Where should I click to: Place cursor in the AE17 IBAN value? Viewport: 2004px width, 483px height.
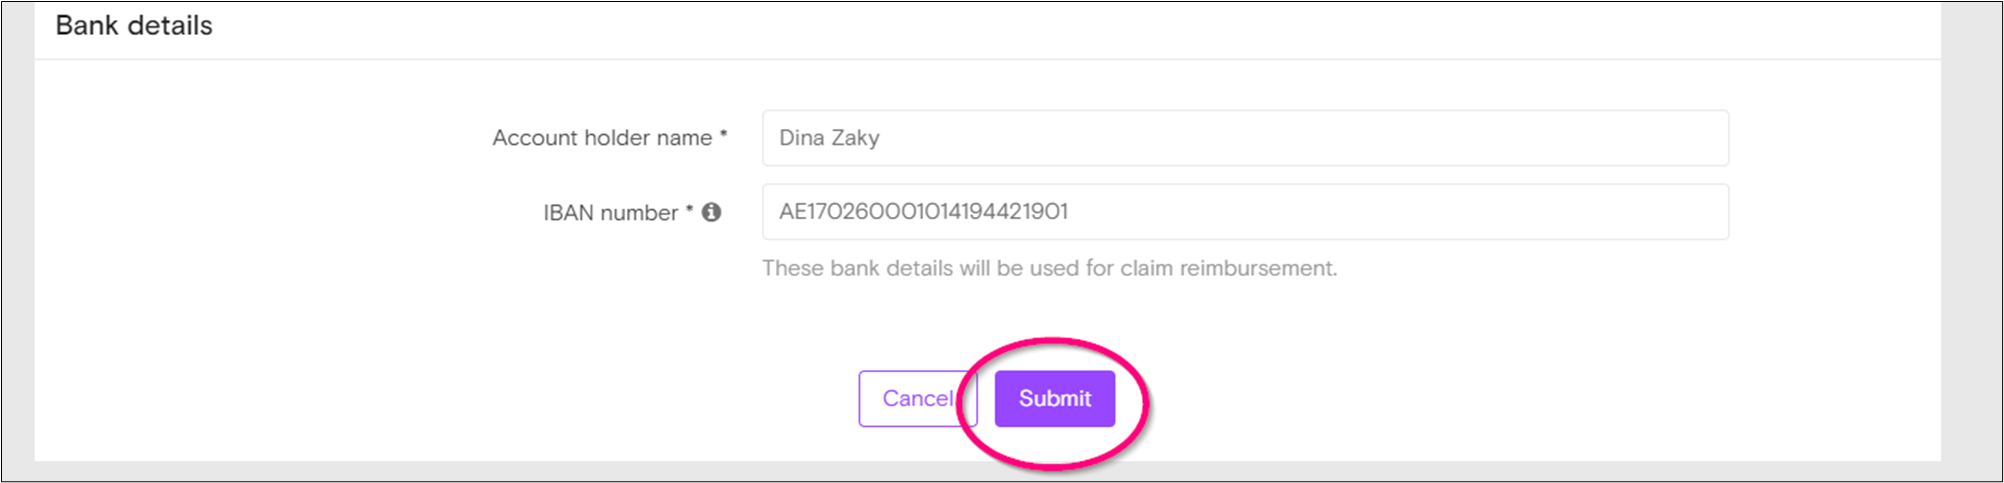coord(923,211)
